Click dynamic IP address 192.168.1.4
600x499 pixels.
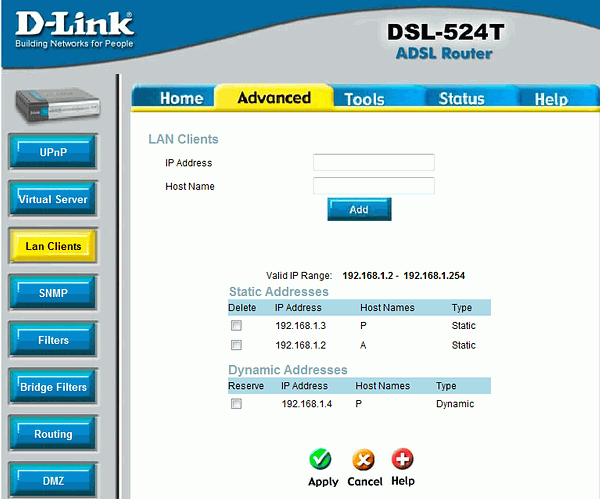click(x=307, y=404)
